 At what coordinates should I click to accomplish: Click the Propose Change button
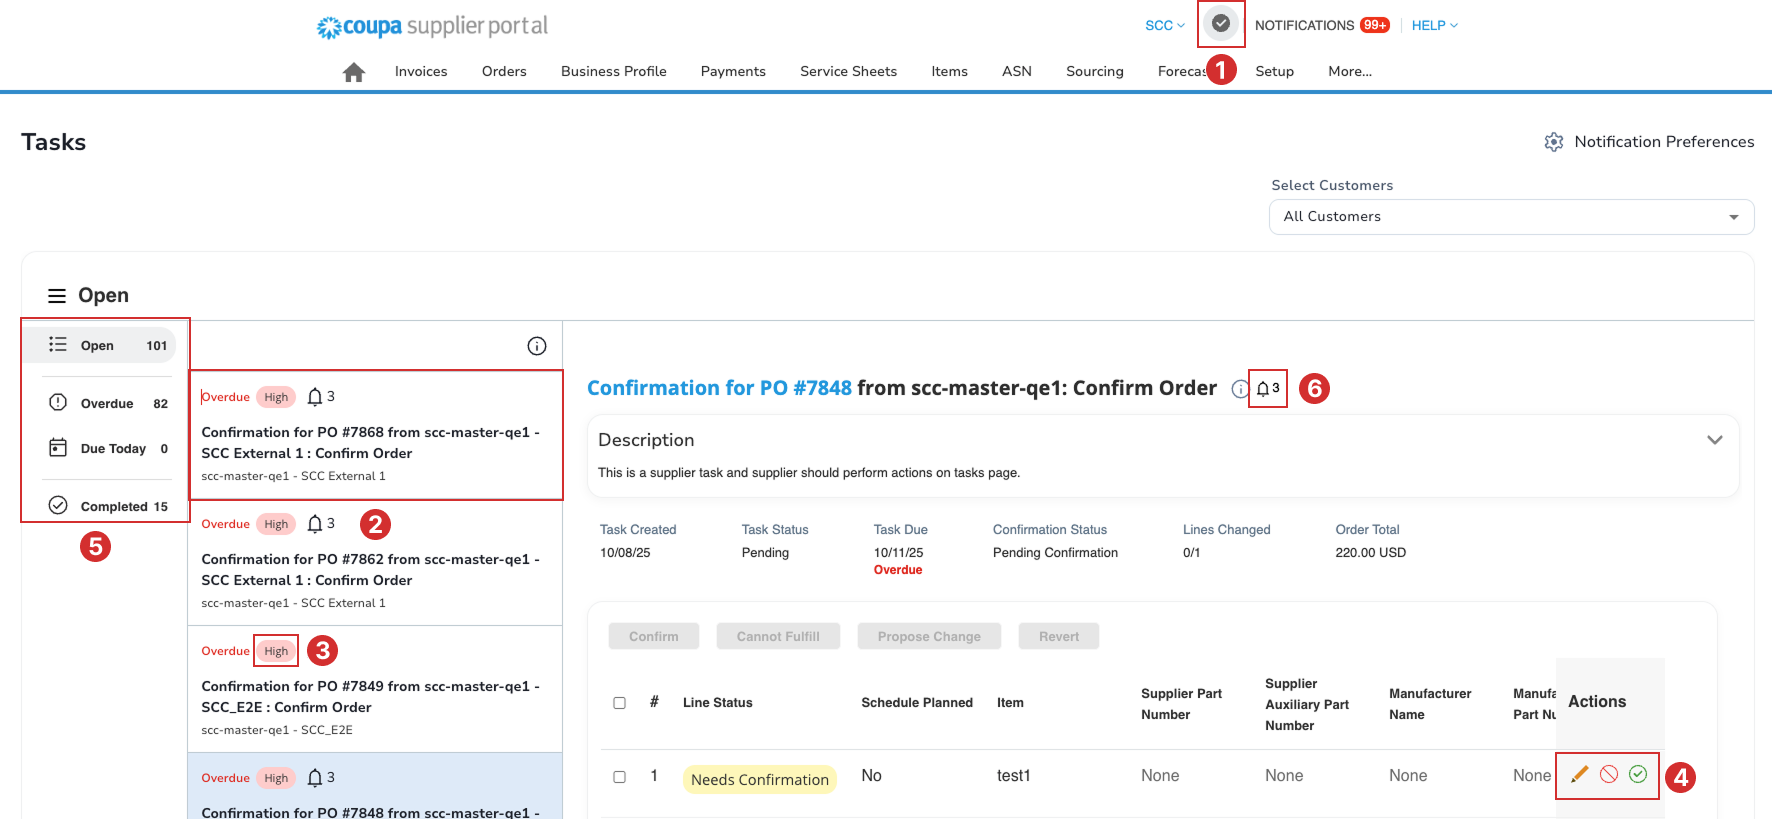pyautogui.click(x=929, y=637)
